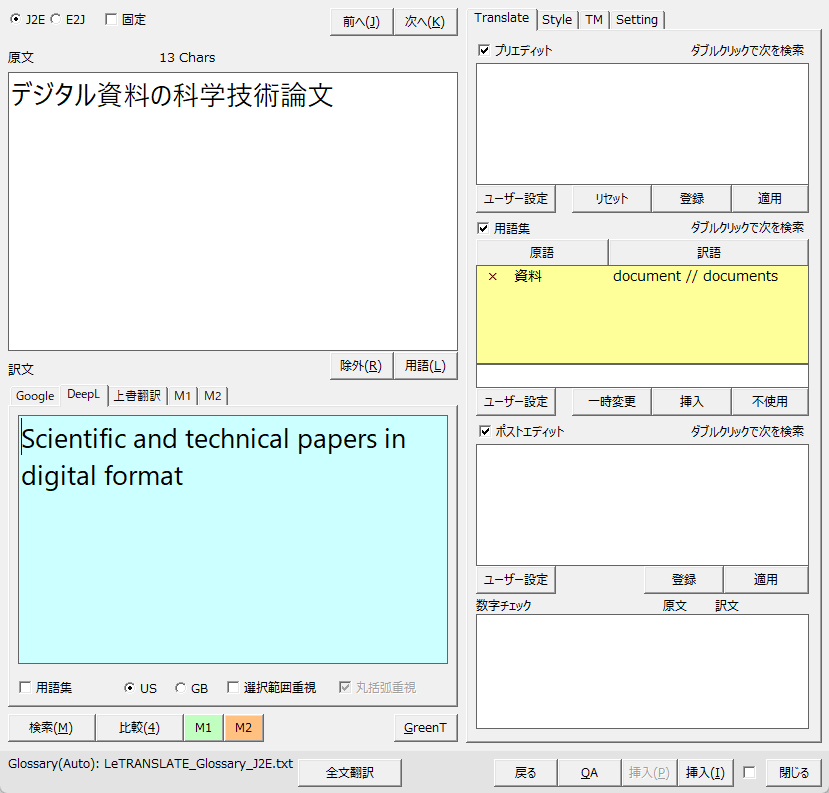Click the 訳語 column header
829x793 pixels.
pyautogui.click(x=708, y=252)
